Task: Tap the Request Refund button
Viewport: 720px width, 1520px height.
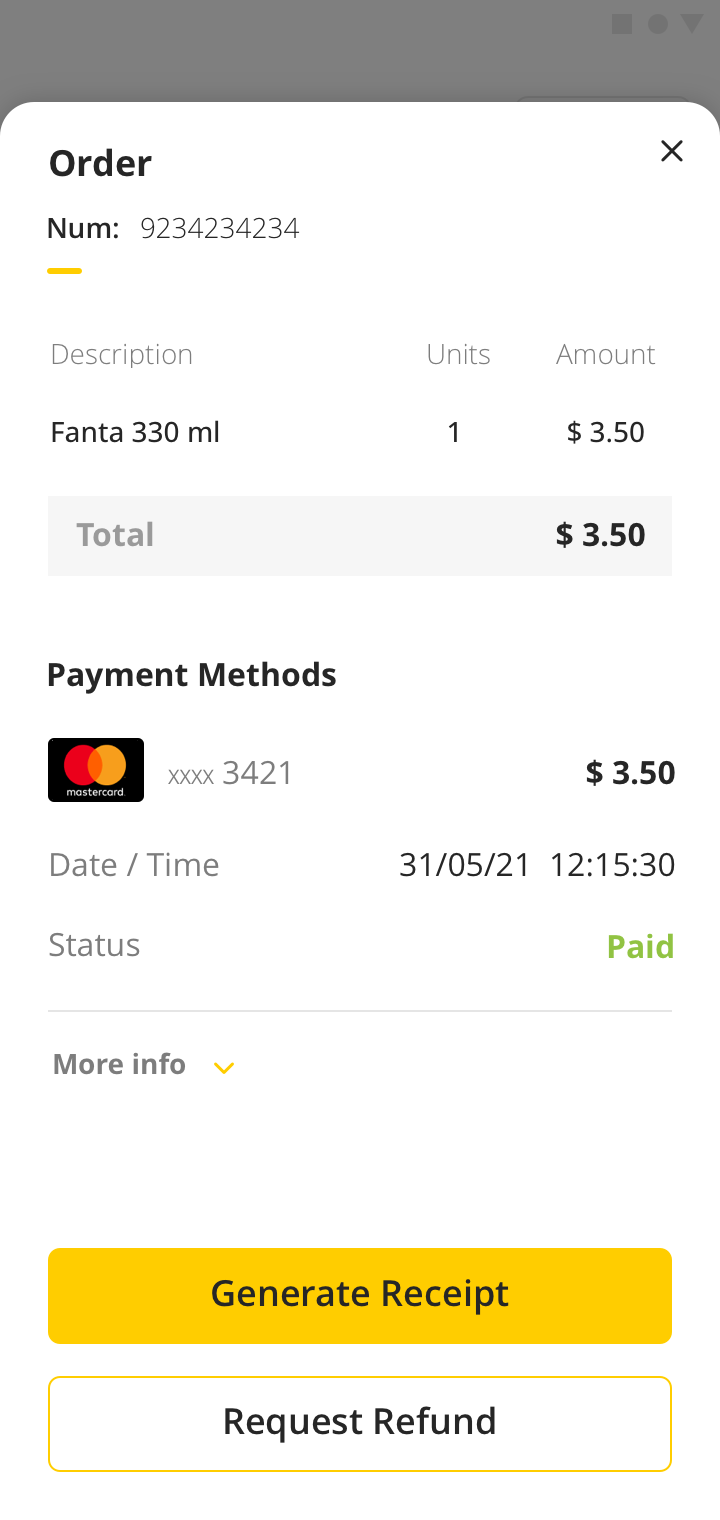Action: click(x=360, y=1423)
